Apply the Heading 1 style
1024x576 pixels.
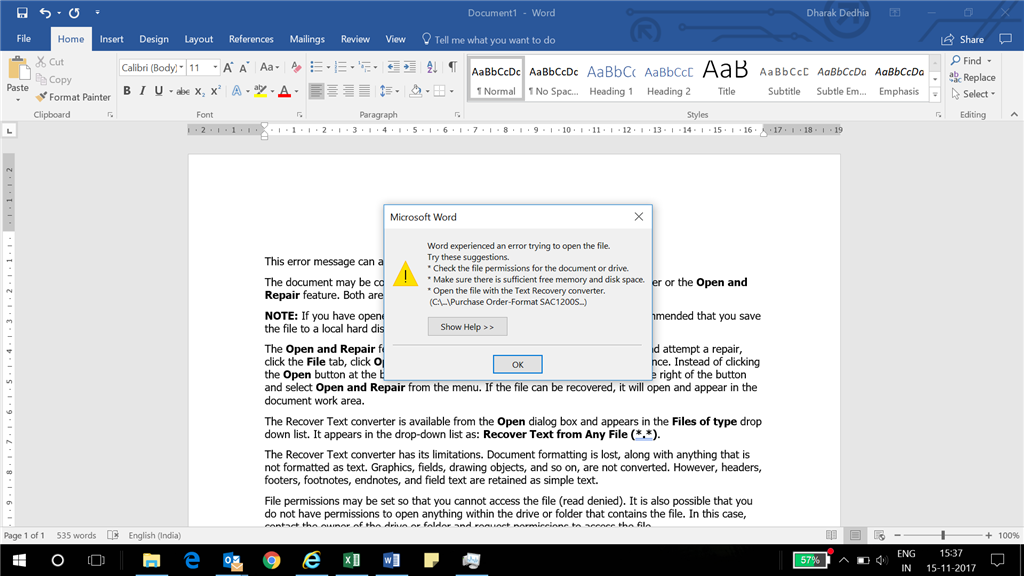[x=611, y=78]
